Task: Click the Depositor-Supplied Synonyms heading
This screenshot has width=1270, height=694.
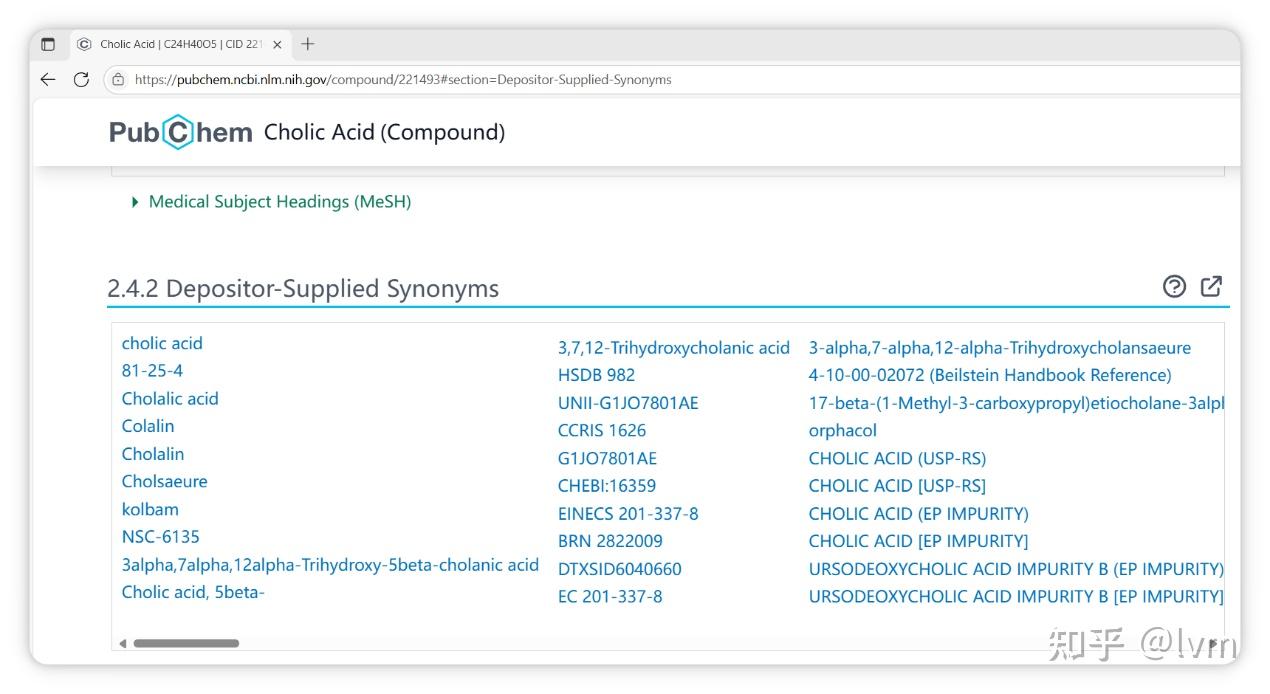Action: coord(303,289)
